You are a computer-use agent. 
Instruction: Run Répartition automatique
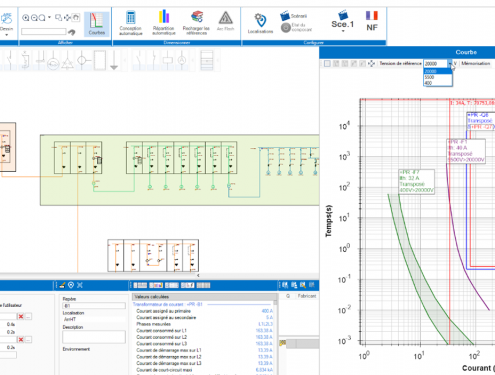164,23
